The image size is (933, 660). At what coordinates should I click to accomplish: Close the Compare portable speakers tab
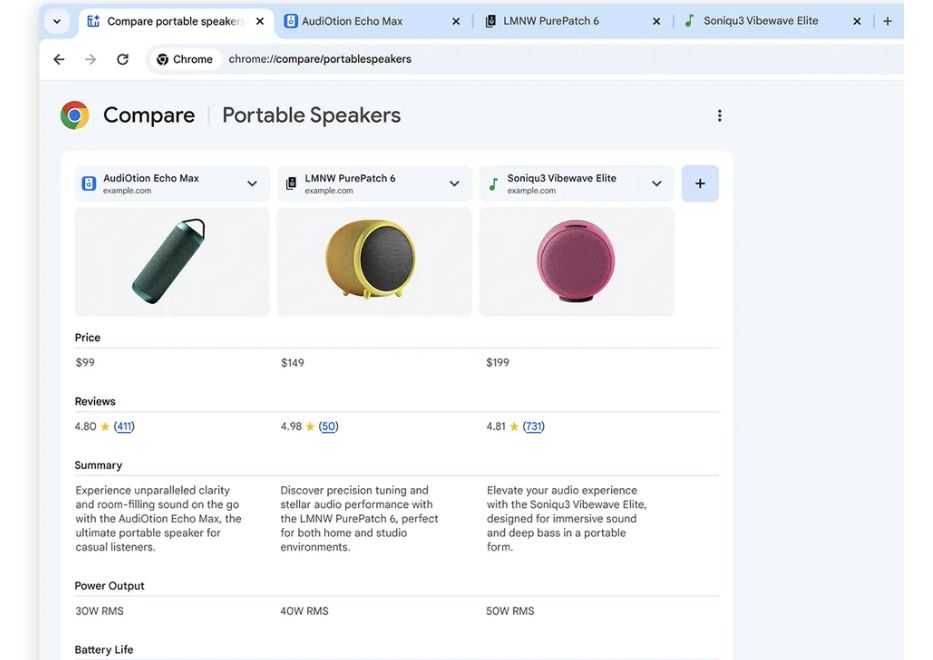pyautogui.click(x=259, y=21)
